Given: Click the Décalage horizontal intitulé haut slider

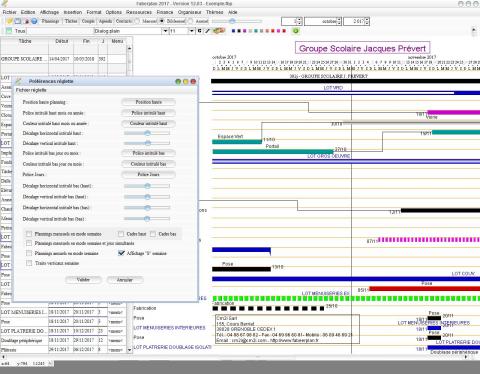Looking at the screenshot, I should pos(147,133).
